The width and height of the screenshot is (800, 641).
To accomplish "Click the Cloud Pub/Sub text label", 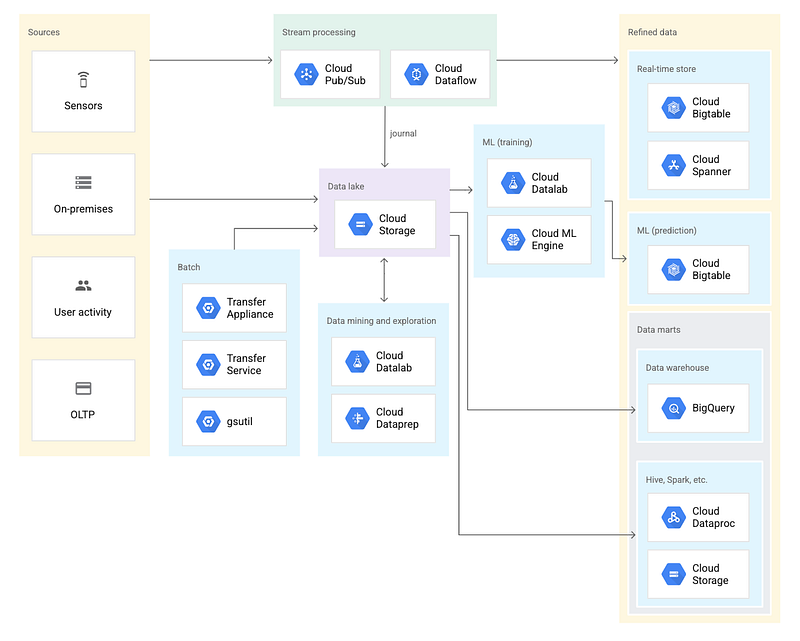I will (345, 75).
